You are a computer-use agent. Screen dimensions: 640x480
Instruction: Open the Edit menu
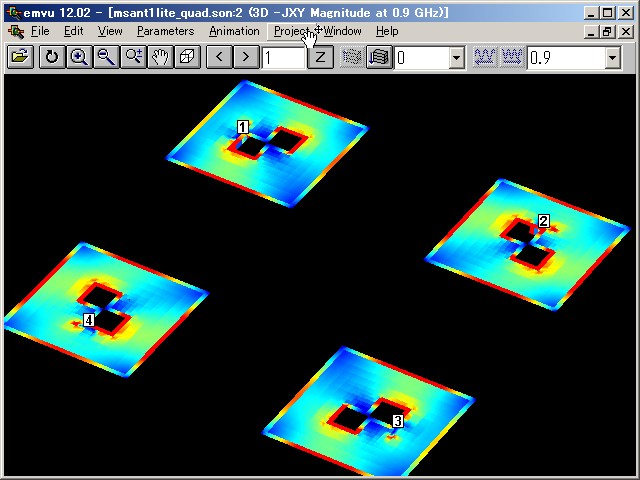coord(73,31)
